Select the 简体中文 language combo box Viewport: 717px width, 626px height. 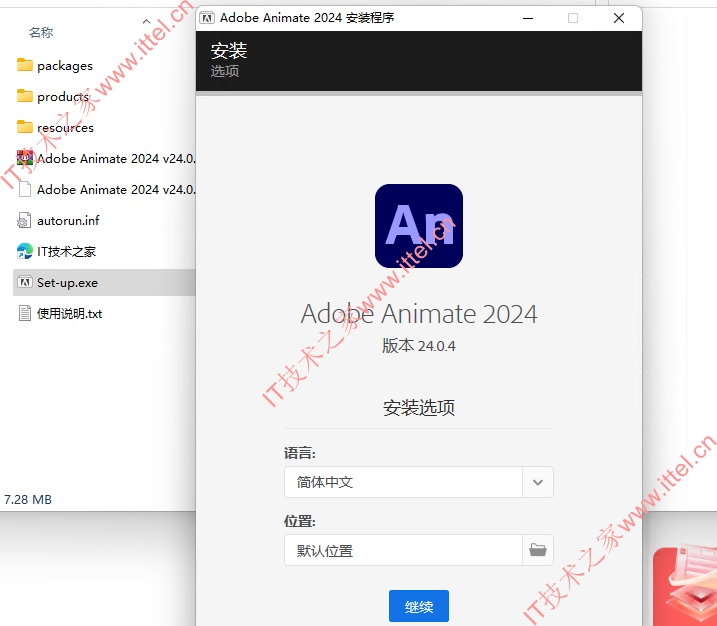point(418,482)
